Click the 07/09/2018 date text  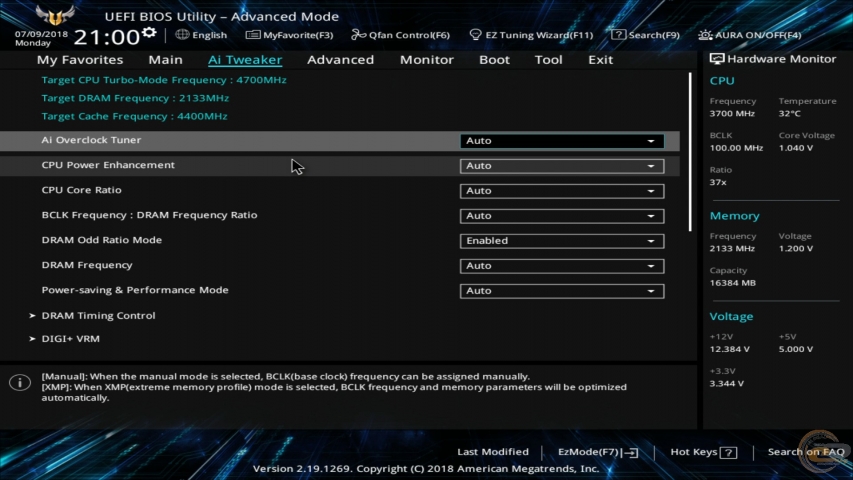41,34
